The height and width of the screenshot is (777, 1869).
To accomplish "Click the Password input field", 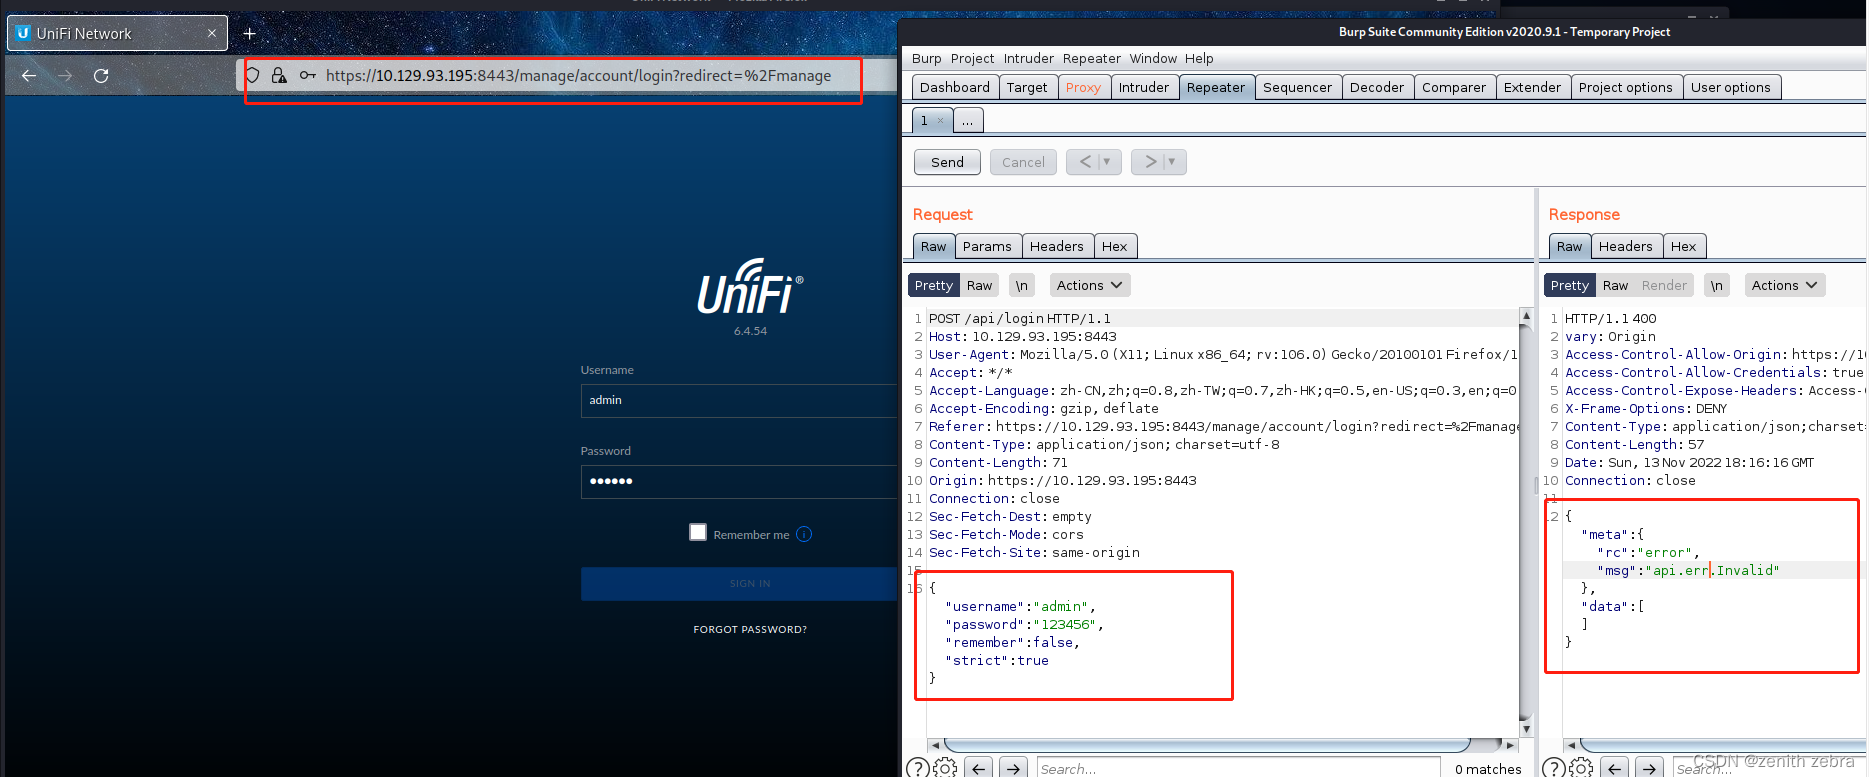I will click(x=738, y=481).
